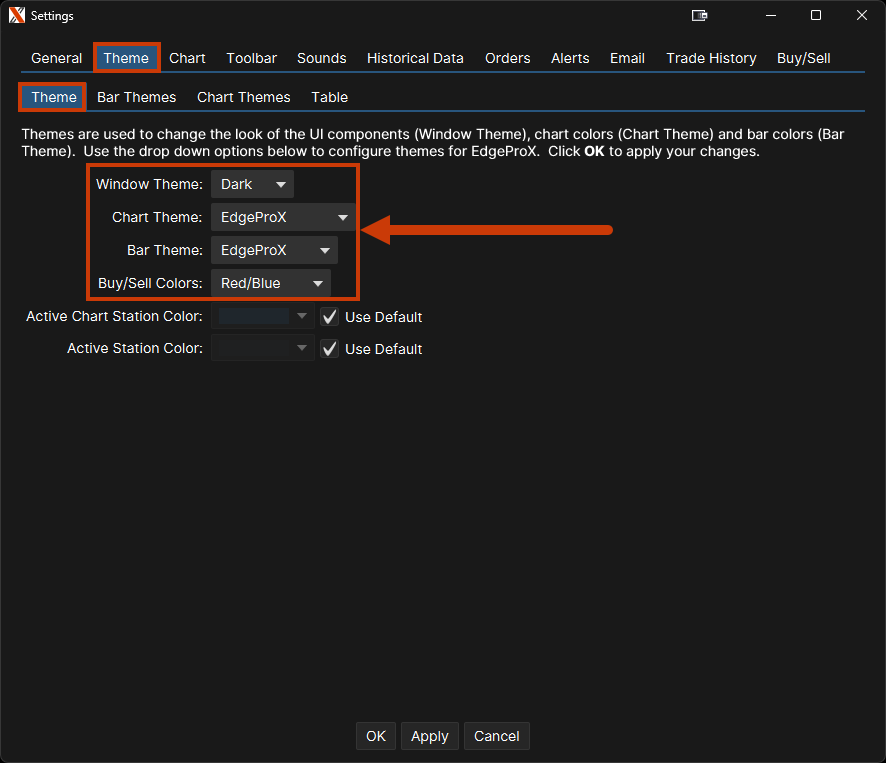Switch to the General tab
Image resolution: width=886 pixels, height=763 pixels.
tap(57, 58)
